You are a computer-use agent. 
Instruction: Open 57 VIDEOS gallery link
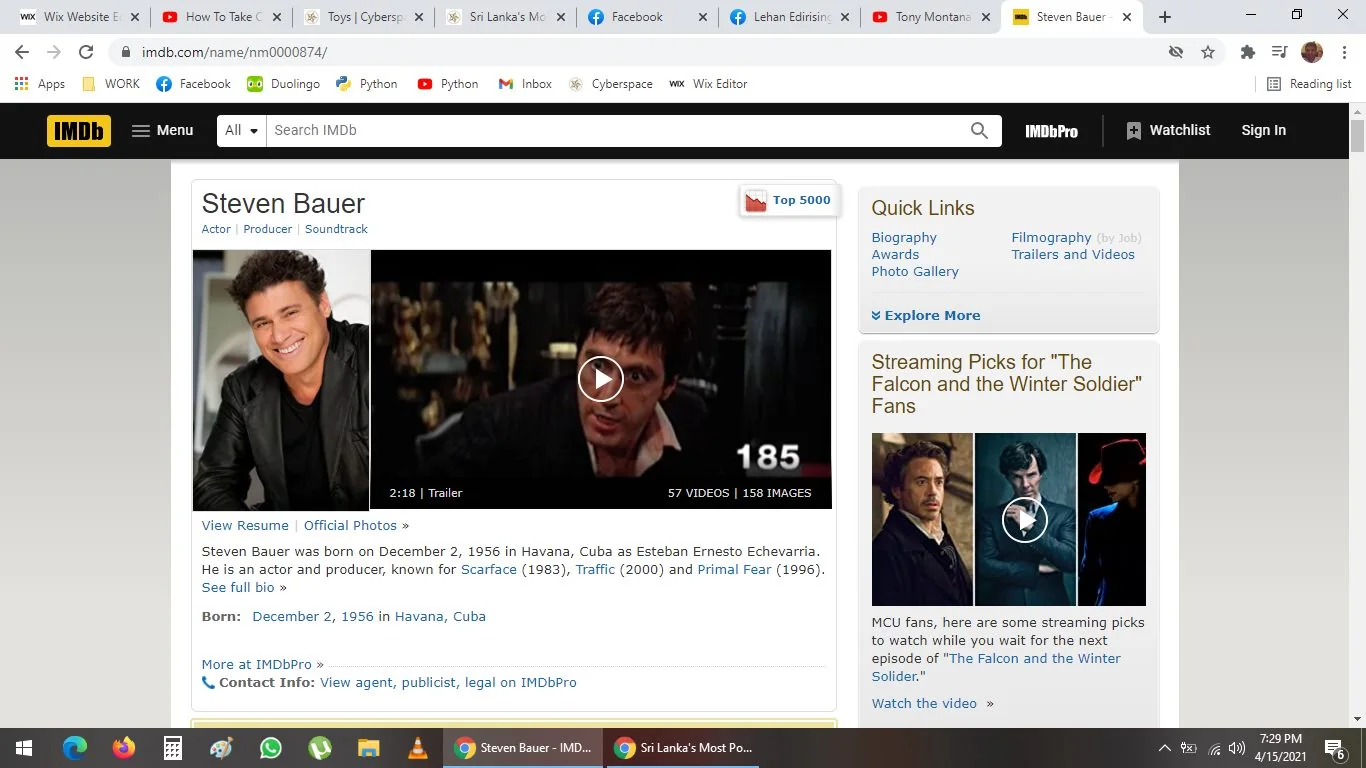(699, 493)
